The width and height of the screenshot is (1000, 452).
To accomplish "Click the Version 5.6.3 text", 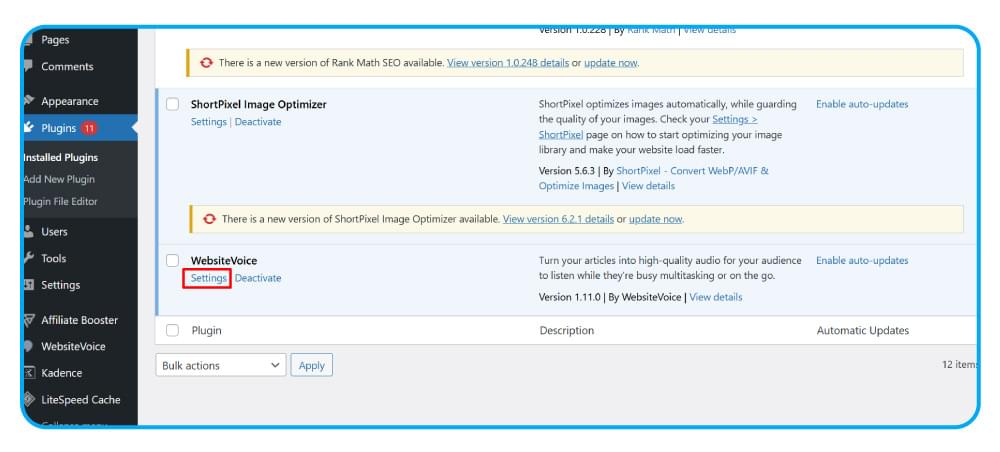I will pyautogui.click(x=567, y=171).
